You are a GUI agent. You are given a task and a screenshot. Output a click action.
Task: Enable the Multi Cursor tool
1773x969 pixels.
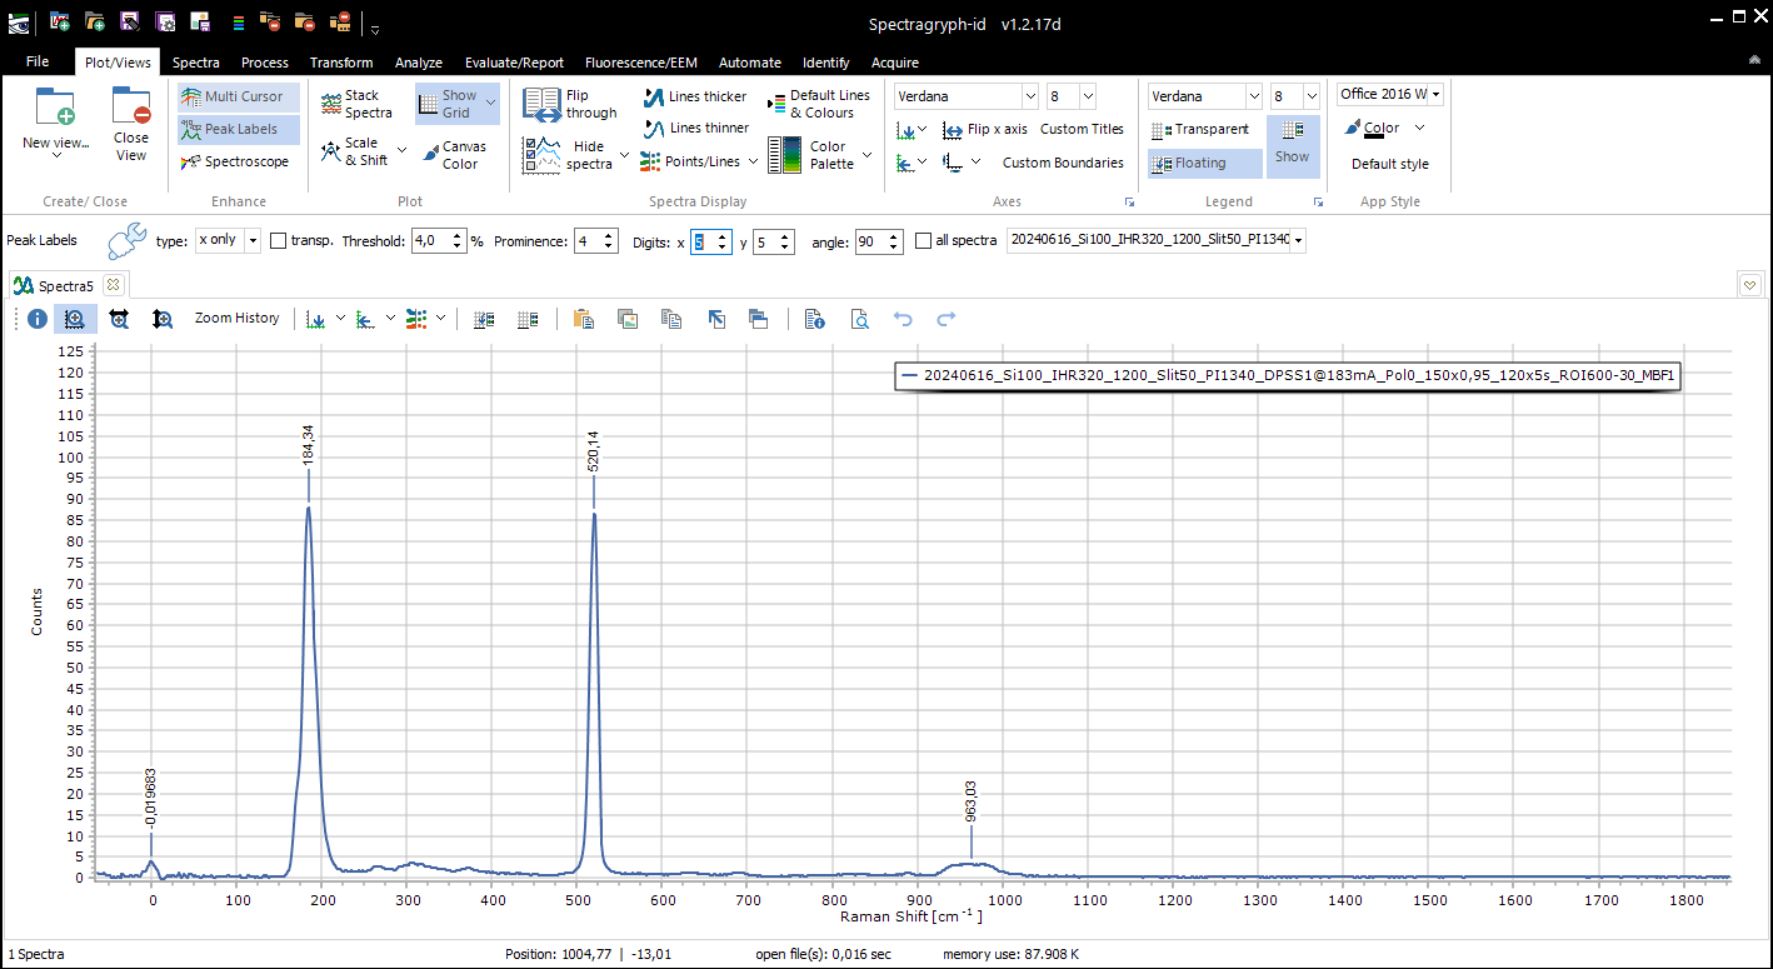(239, 97)
